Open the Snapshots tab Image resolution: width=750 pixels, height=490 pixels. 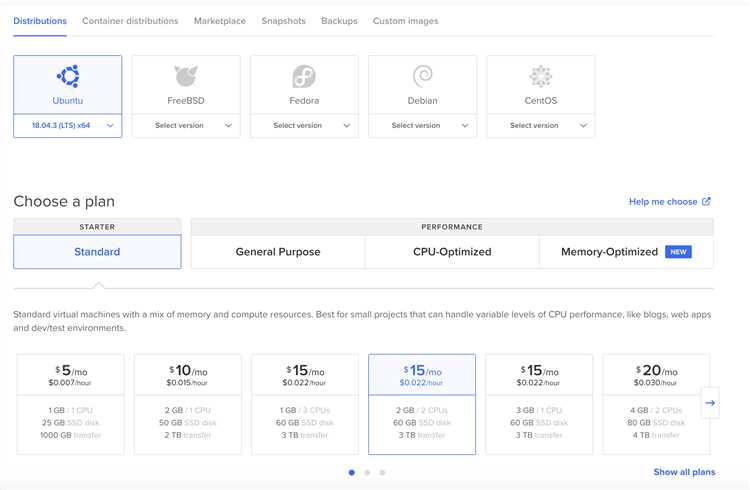pos(284,21)
